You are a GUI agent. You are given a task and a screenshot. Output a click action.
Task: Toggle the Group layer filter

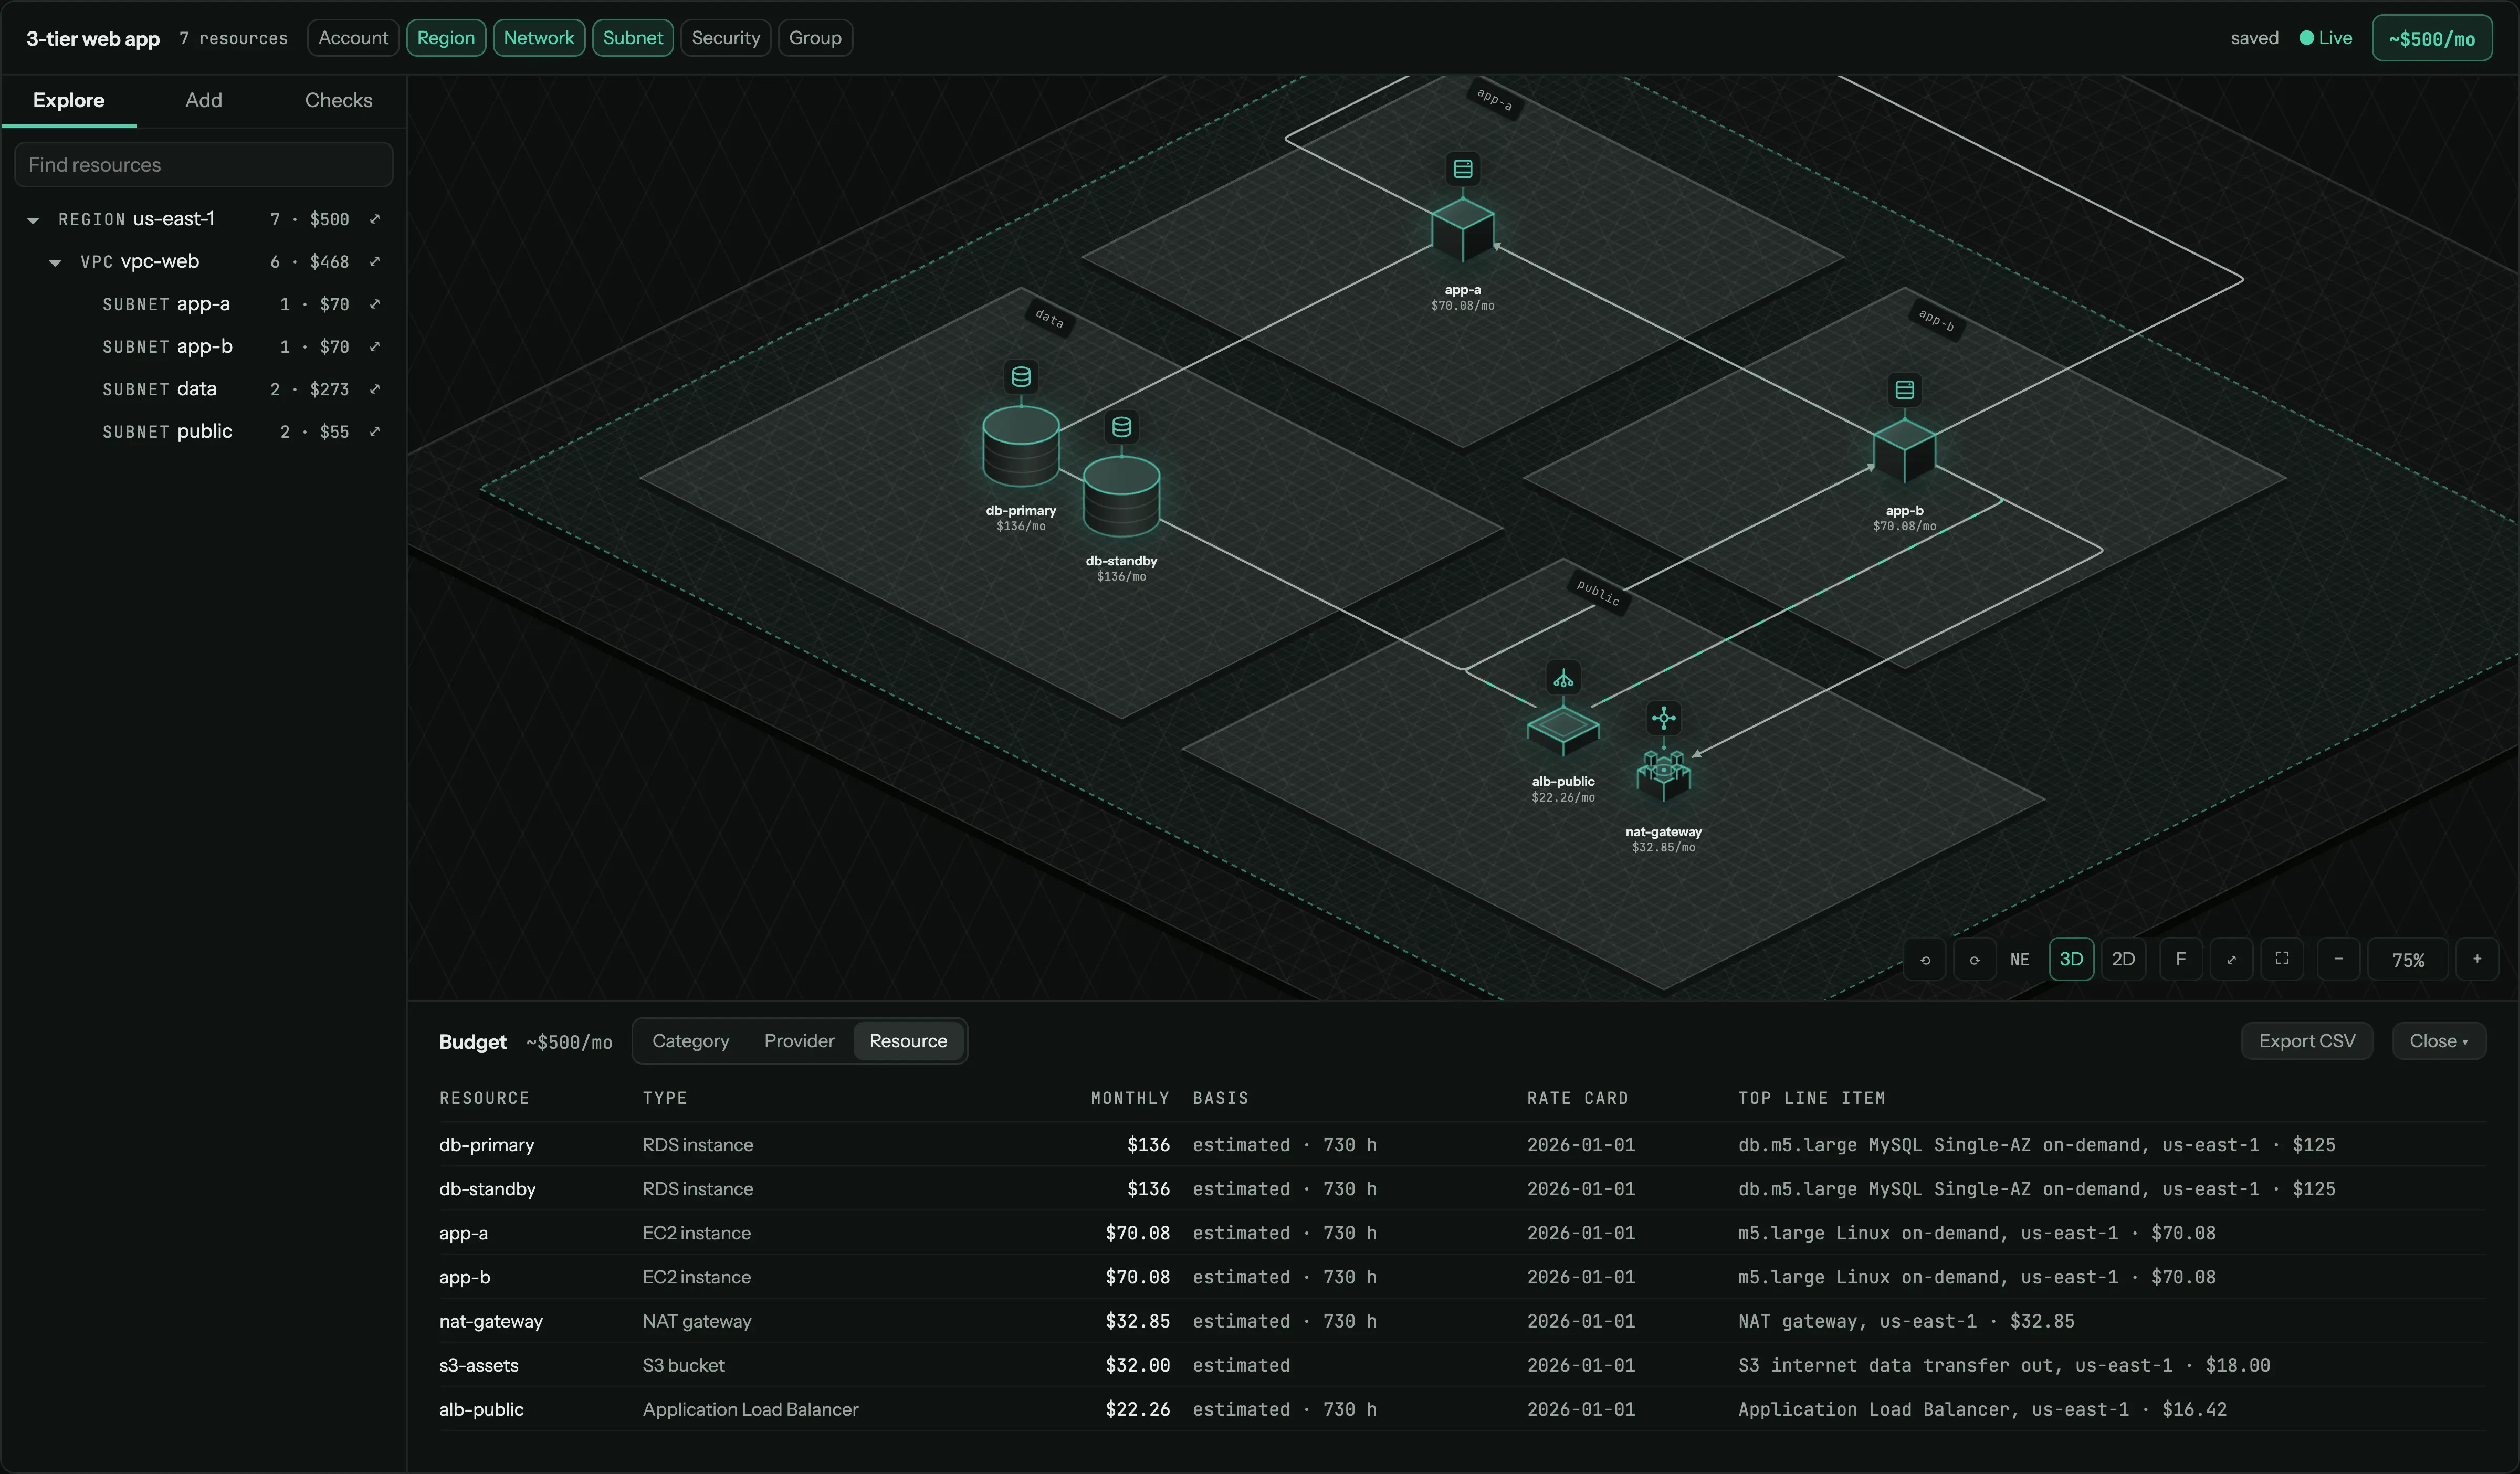point(815,38)
